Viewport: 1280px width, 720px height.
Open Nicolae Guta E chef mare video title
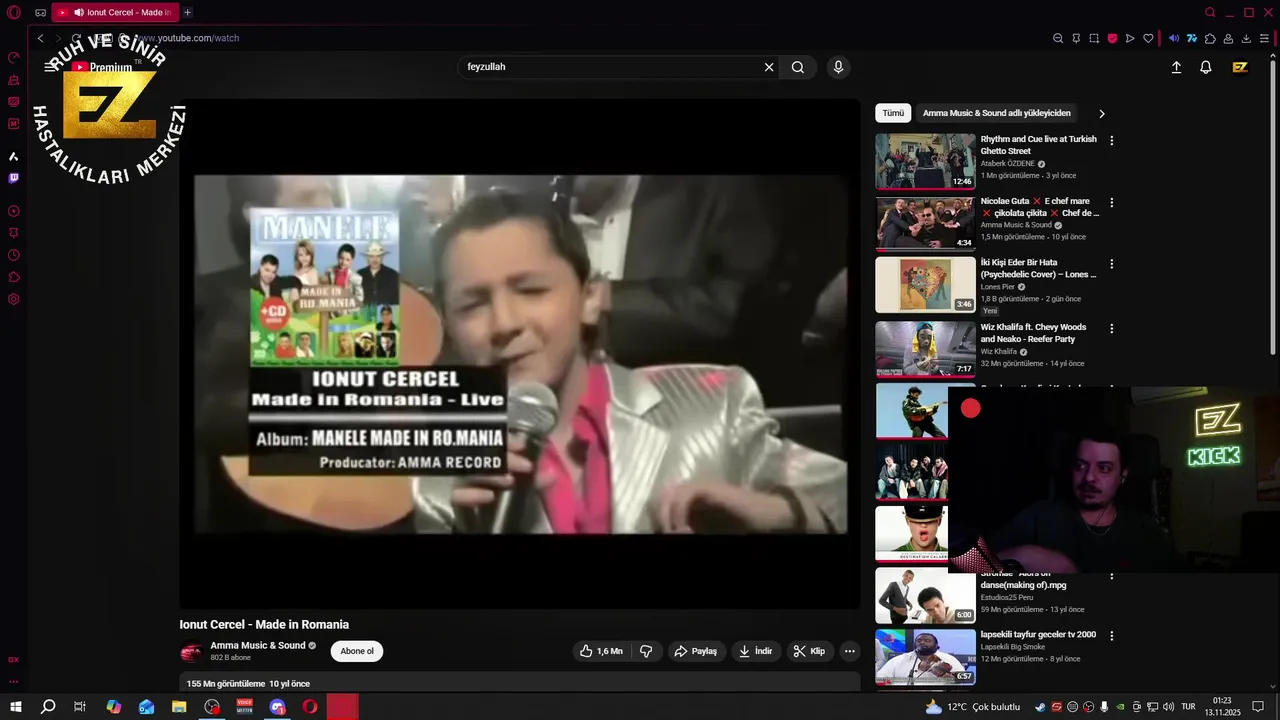tap(1039, 207)
